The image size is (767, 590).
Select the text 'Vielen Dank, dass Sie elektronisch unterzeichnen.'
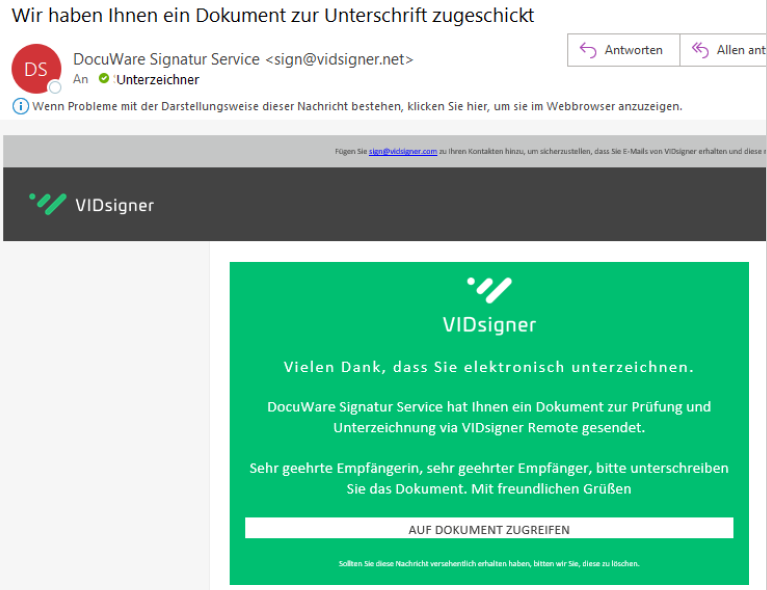tap(489, 367)
